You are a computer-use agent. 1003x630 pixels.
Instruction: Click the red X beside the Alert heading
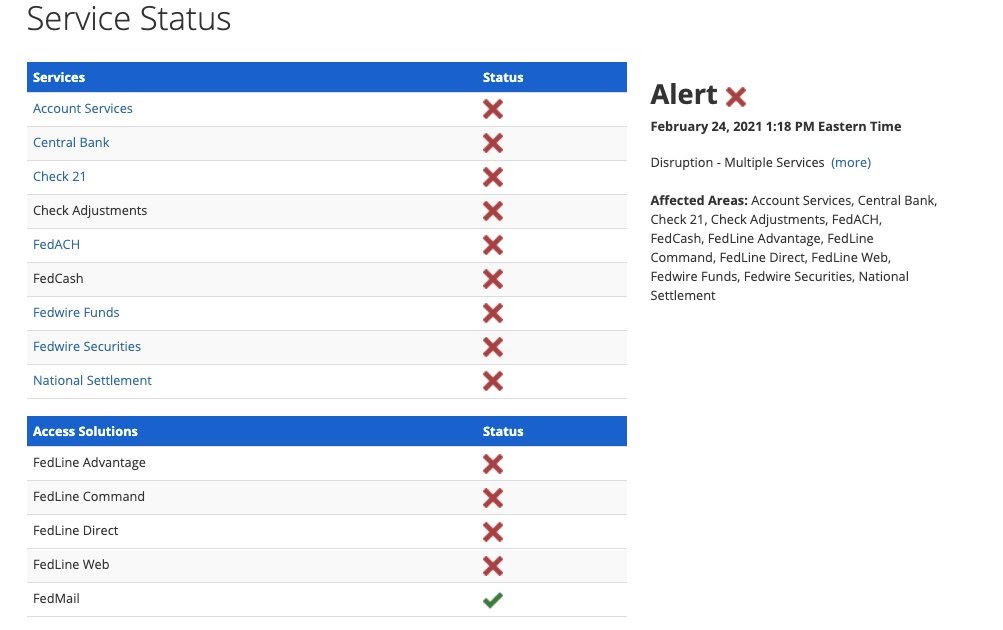point(736,97)
